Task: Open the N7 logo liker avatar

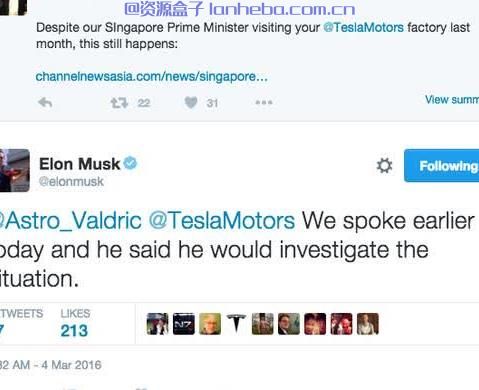Action: [x=184, y=324]
